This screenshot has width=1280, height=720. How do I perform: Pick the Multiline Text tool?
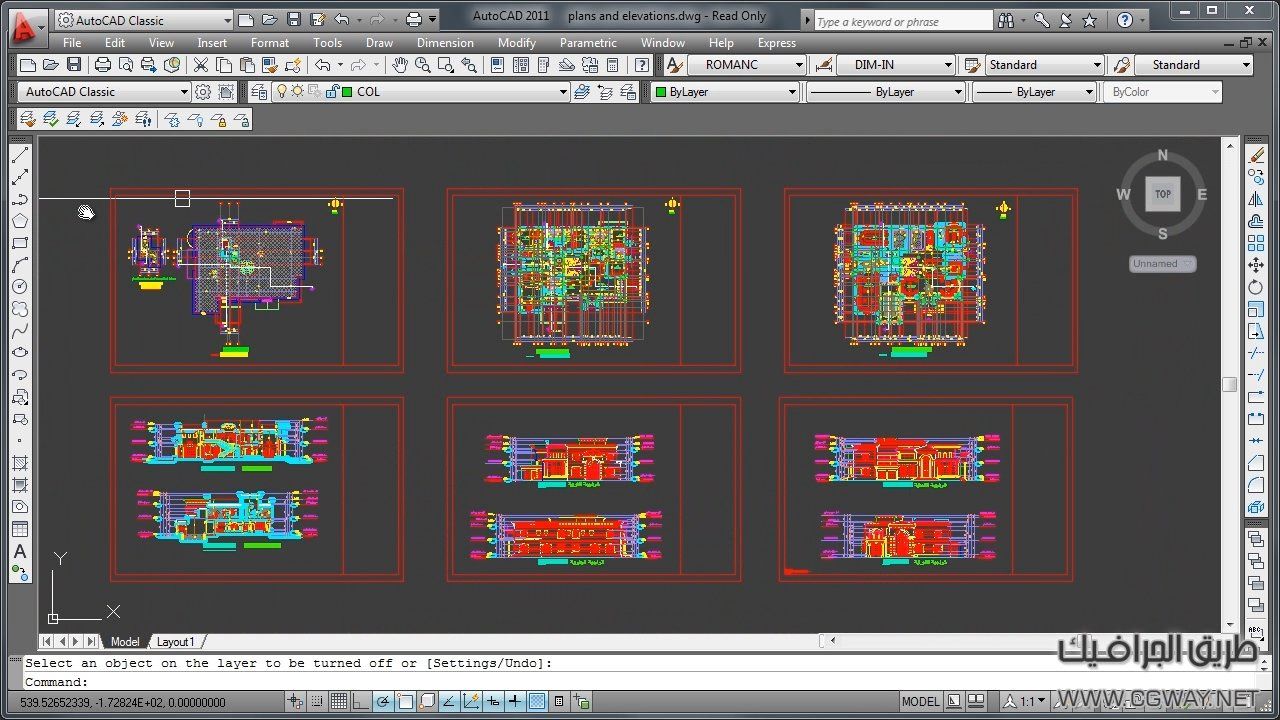pyautogui.click(x=20, y=551)
